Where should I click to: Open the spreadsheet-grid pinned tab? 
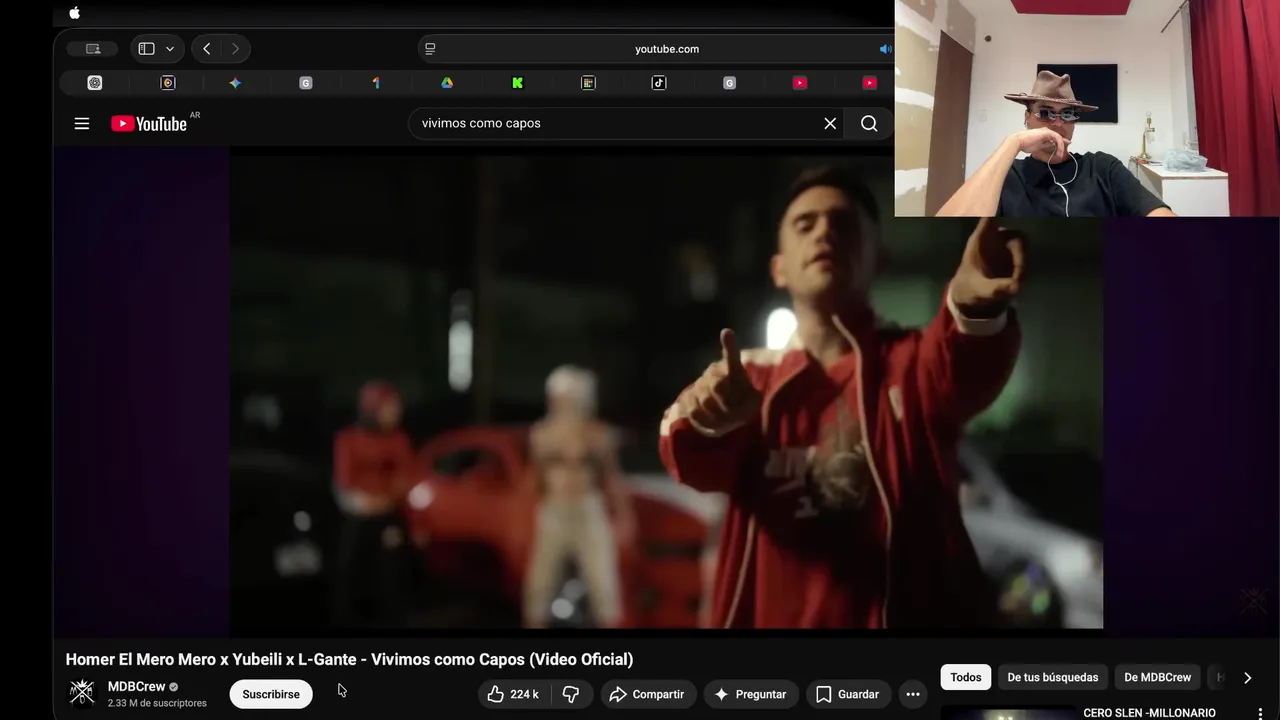[588, 83]
